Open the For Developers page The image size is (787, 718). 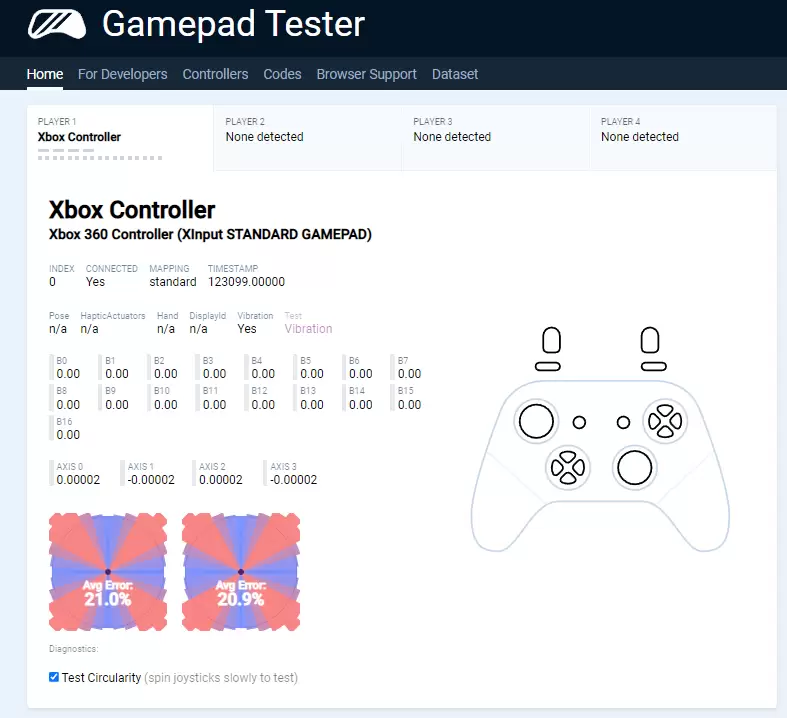pyautogui.click(x=122, y=74)
